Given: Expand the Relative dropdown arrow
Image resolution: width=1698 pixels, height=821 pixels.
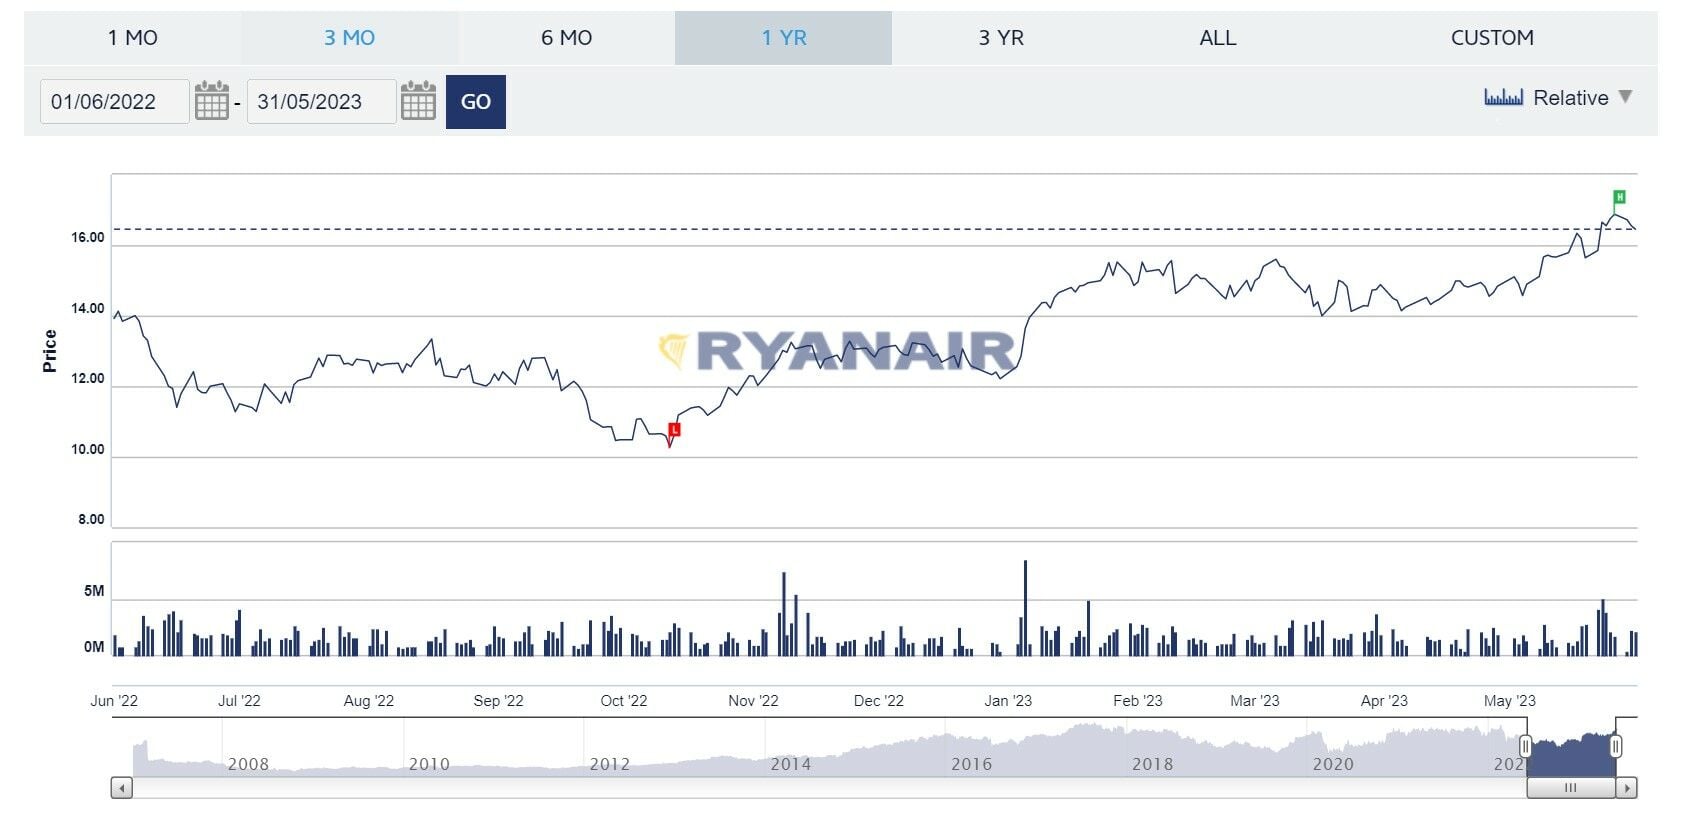Looking at the screenshot, I should pyautogui.click(x=1625, y=97).
